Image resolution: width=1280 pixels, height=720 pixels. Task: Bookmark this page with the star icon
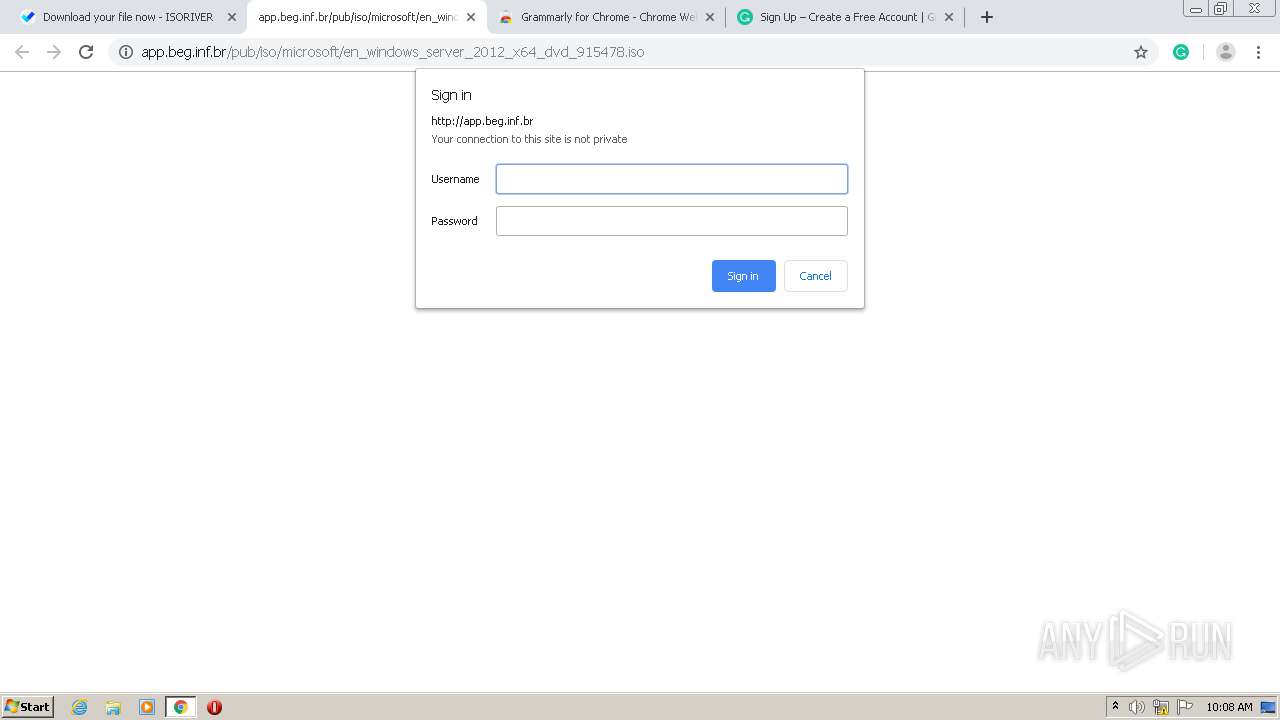tap(1141, 52)
